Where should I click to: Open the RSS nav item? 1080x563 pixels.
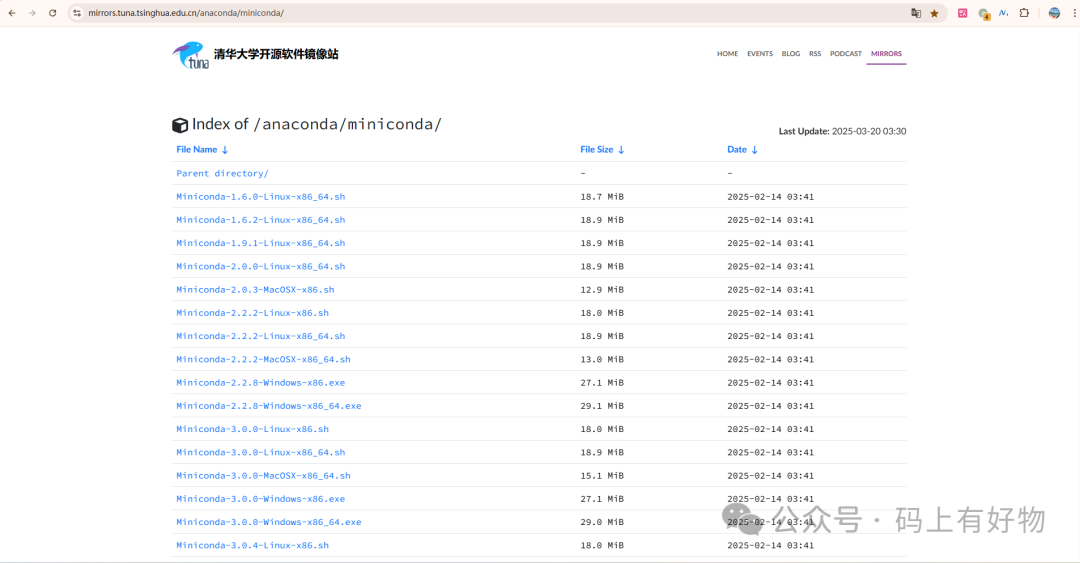coord(815,54)
